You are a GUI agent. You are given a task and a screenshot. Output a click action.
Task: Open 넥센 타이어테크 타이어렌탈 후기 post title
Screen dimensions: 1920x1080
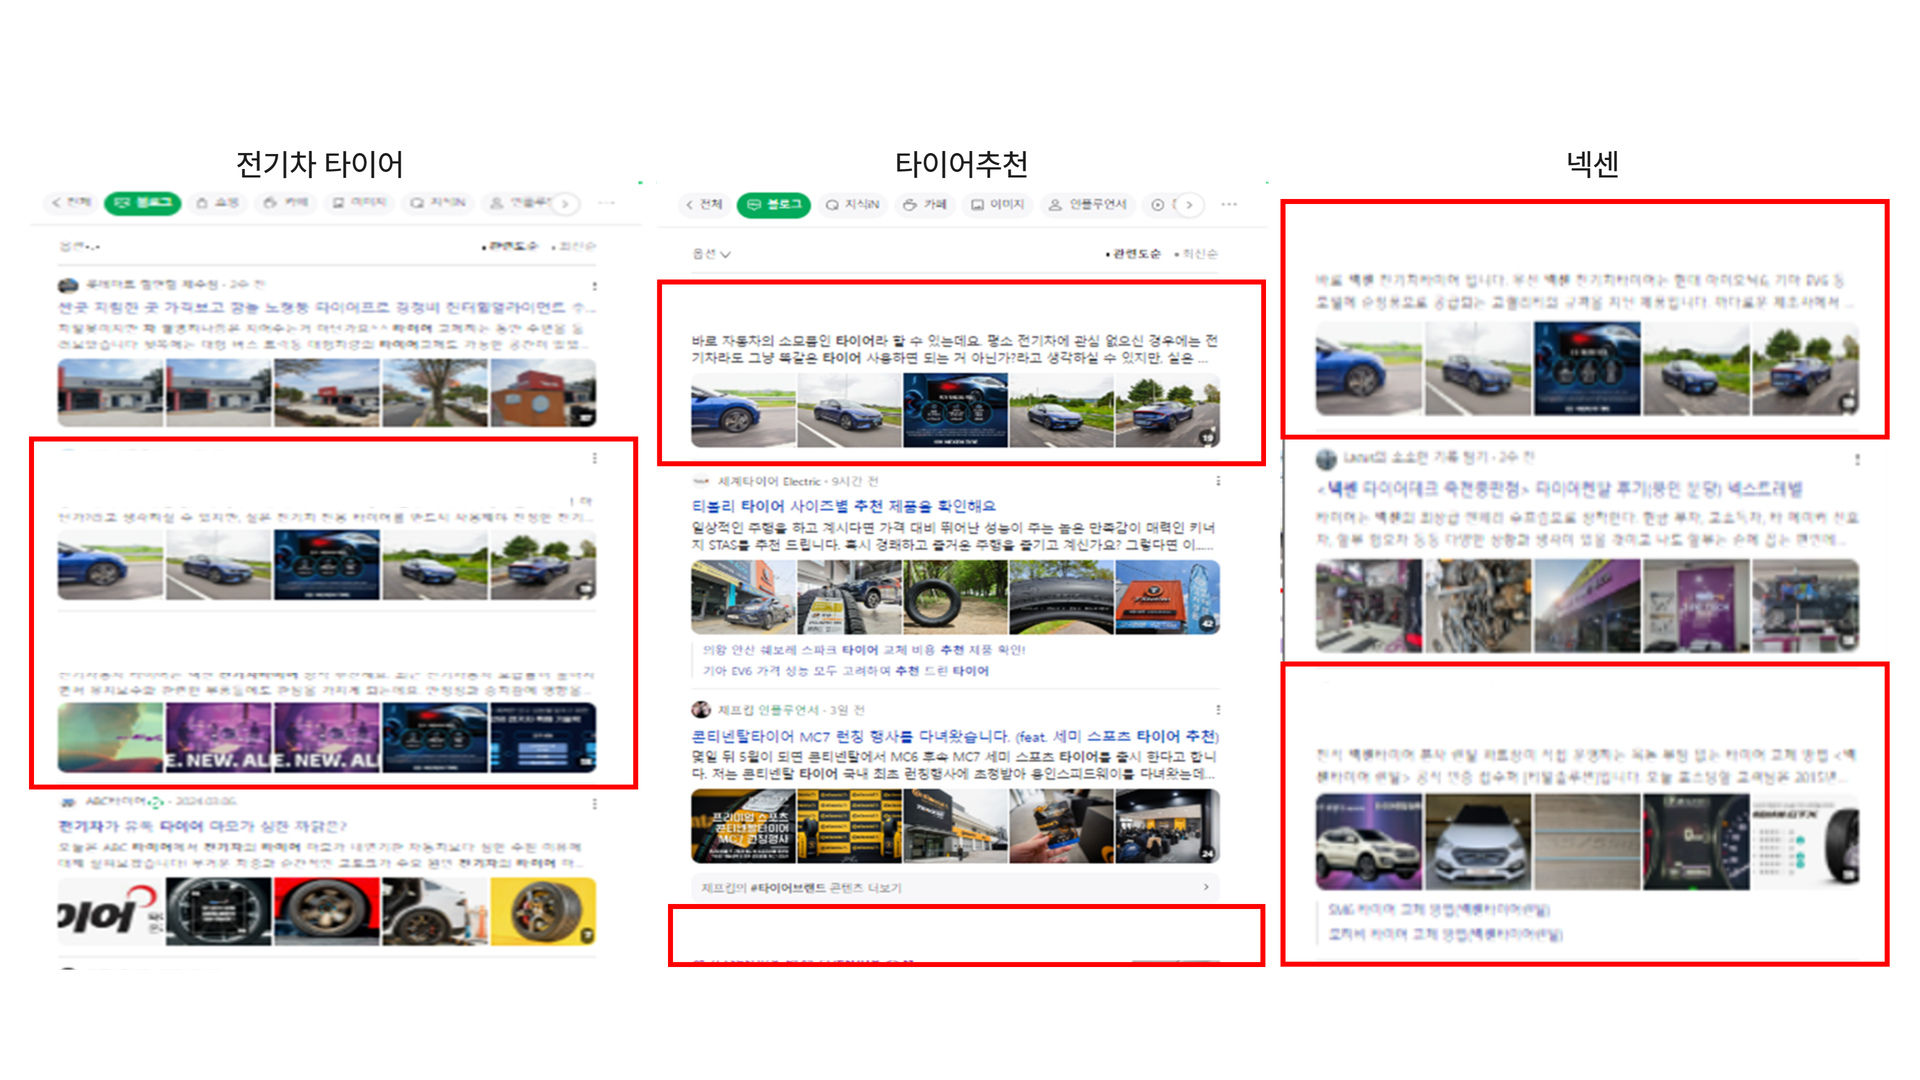pos(1559,489)
